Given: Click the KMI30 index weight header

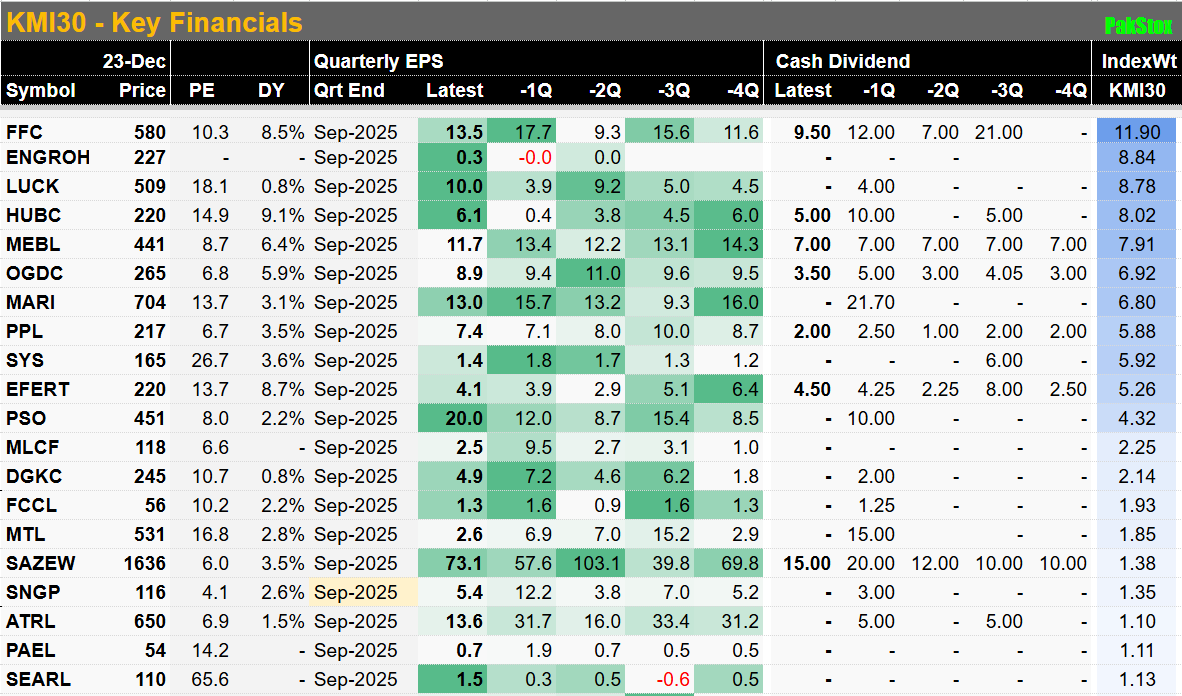Looking at the screenshot, I should click(x=1138, y=90).
